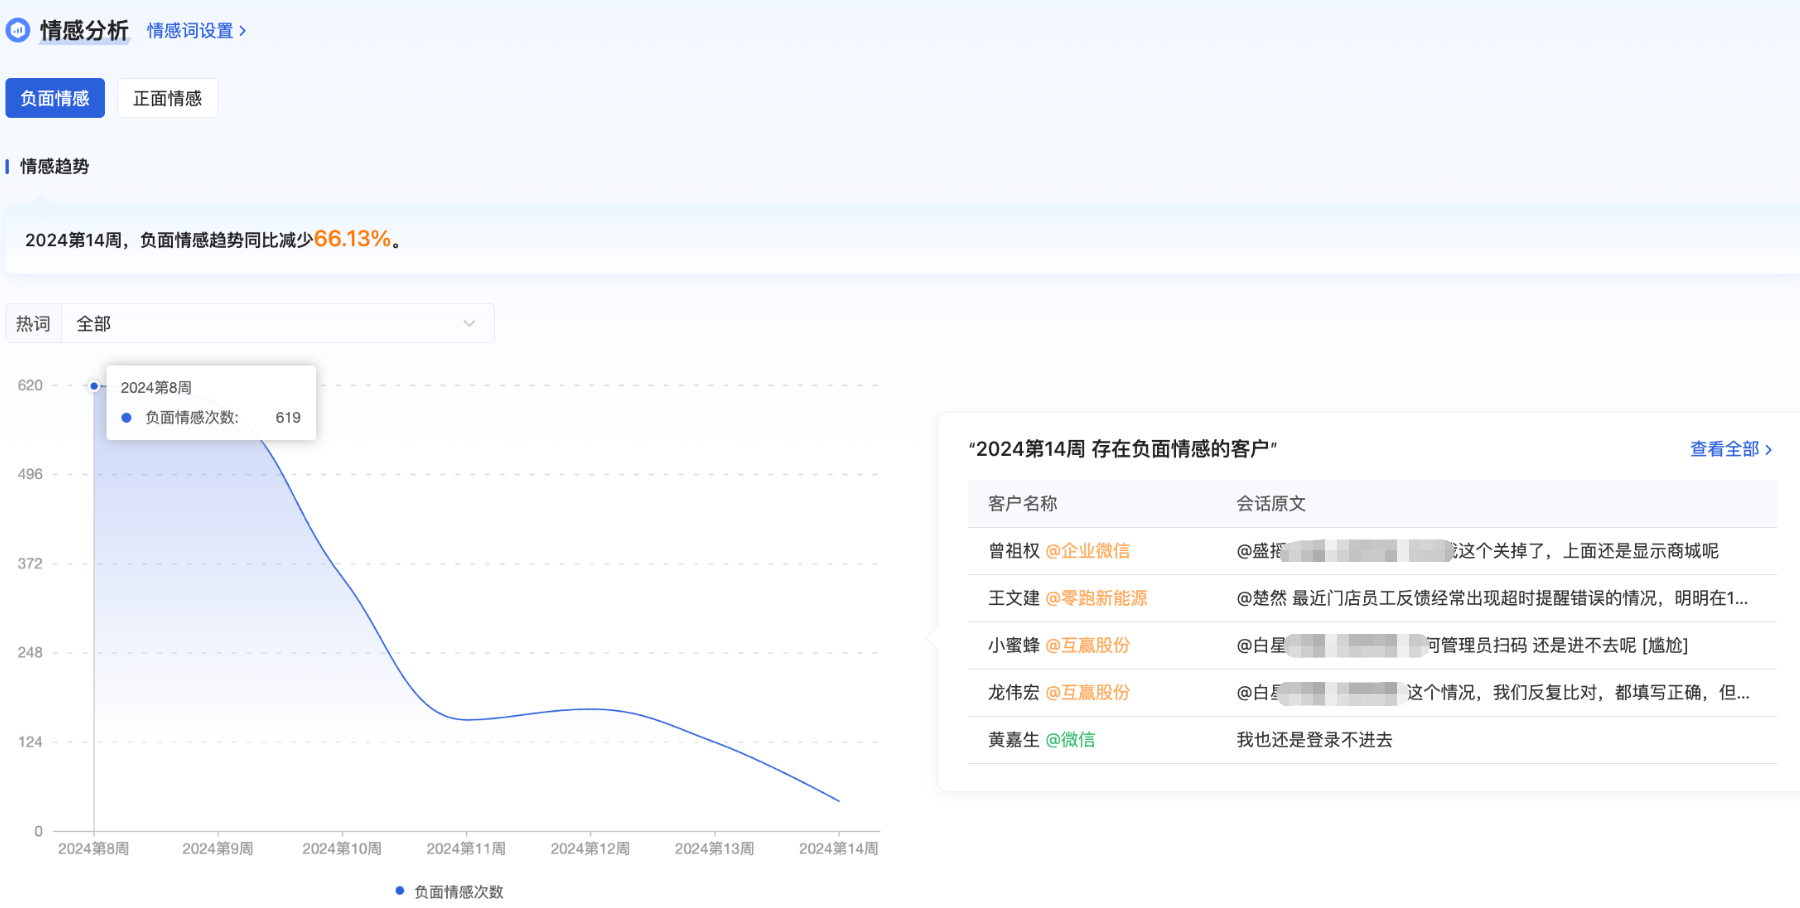
Task: Click x-axis label 2024第13周
Action: 714,849
